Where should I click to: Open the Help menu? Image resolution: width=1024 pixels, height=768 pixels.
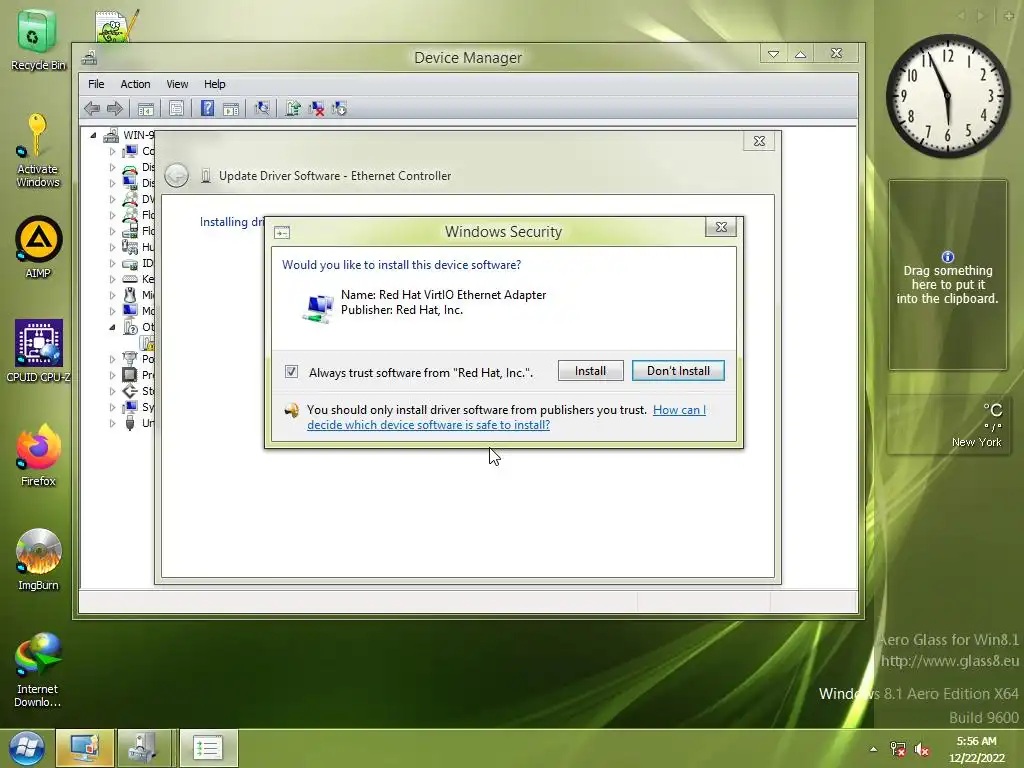[x=214, y=84]
